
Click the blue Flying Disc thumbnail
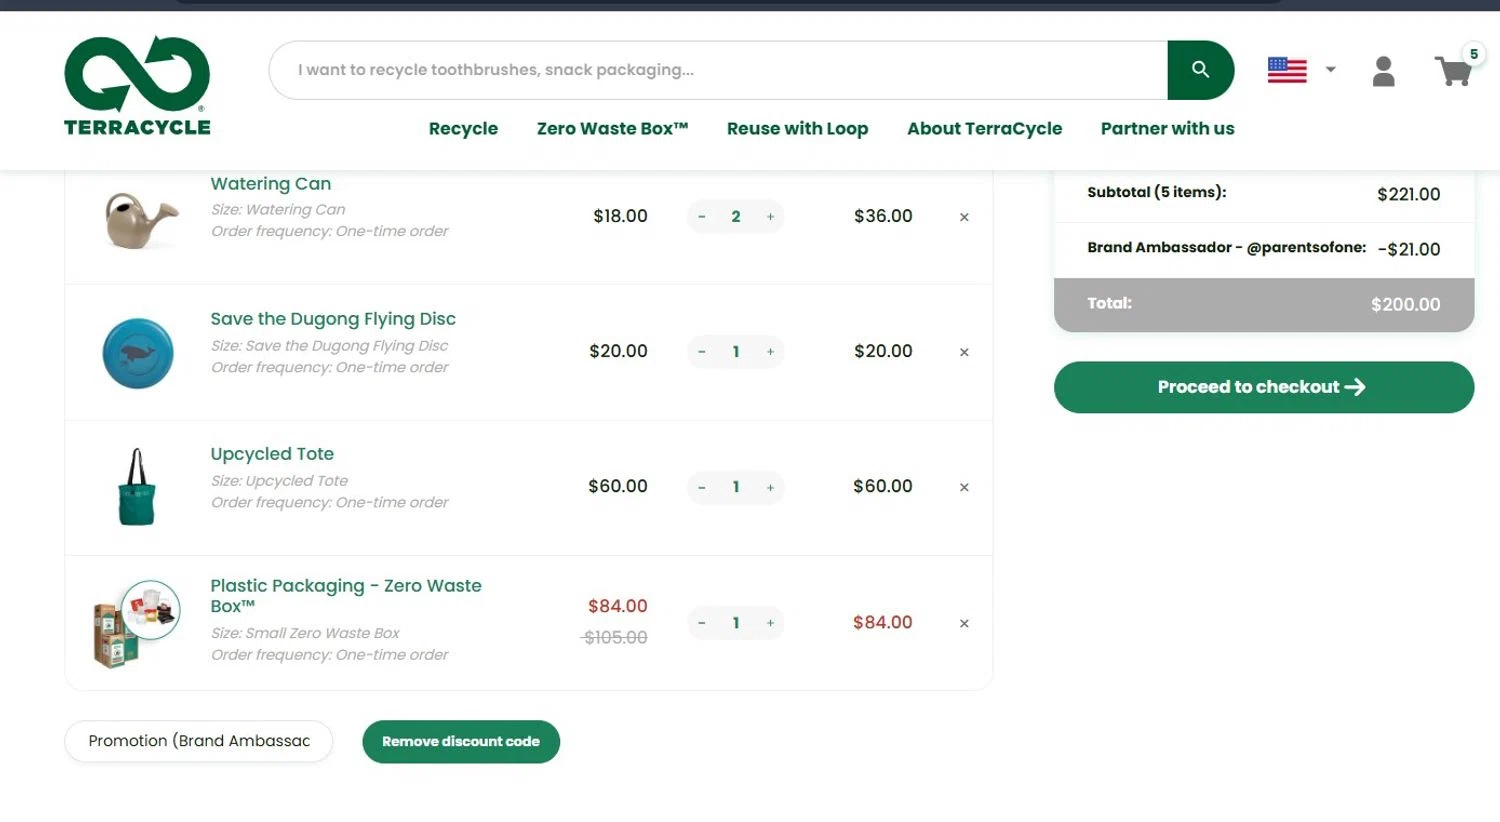tap(138, 353)
